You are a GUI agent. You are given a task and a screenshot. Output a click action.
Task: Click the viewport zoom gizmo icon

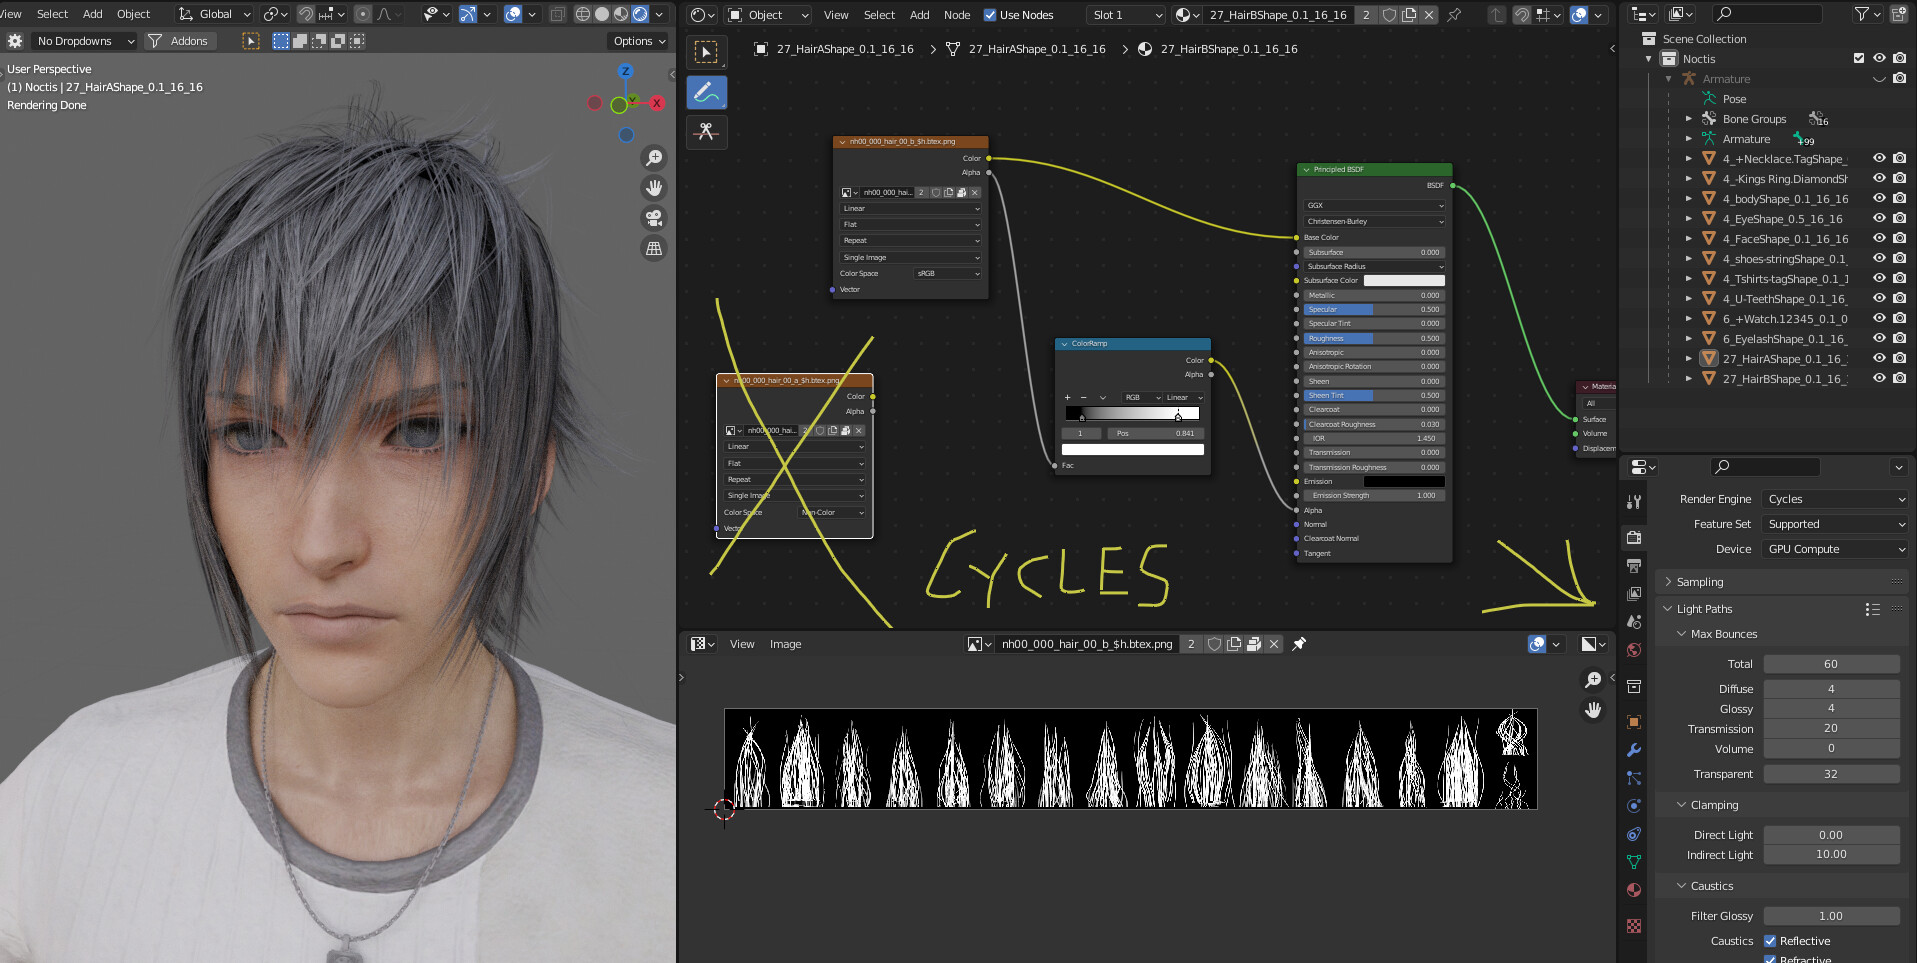(x=654, y=158)
